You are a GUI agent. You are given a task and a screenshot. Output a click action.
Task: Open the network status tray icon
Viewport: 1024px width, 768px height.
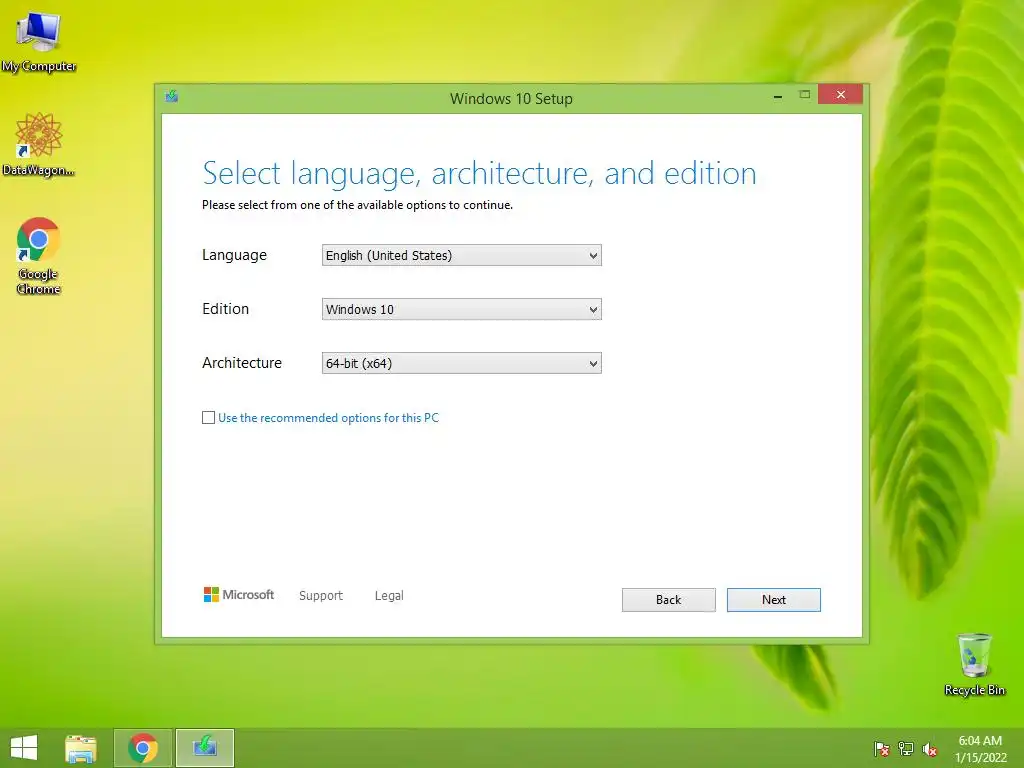[906, 749]
